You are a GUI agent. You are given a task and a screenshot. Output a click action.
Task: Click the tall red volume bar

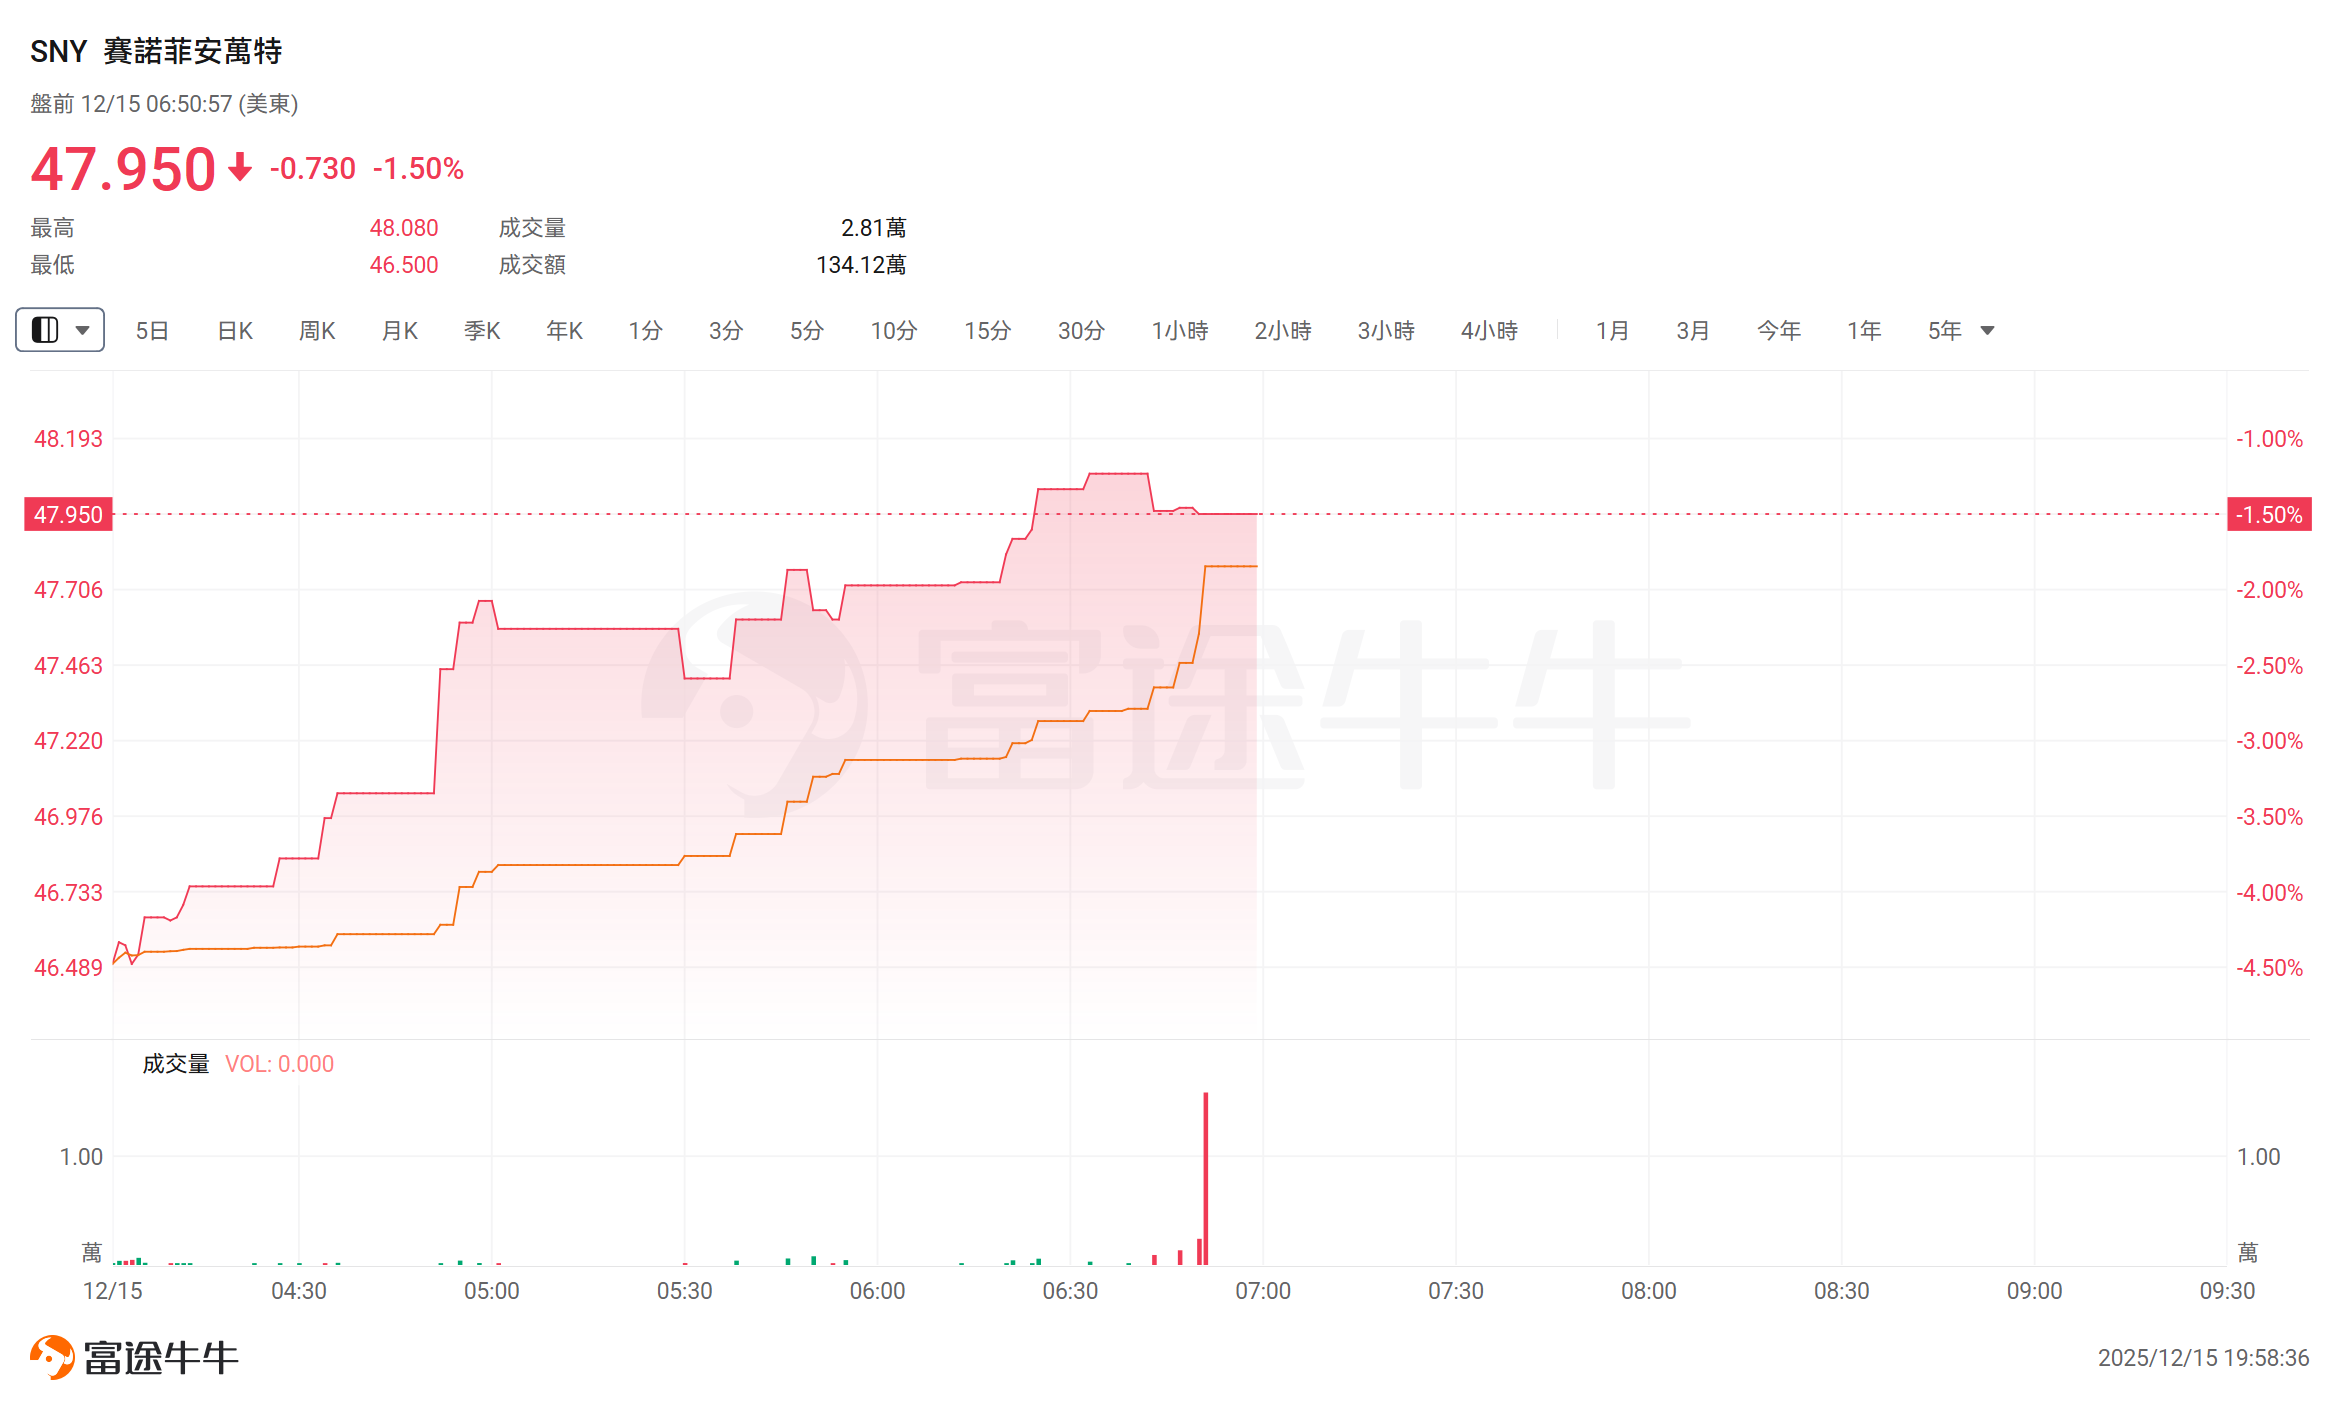(1206, 1180)
